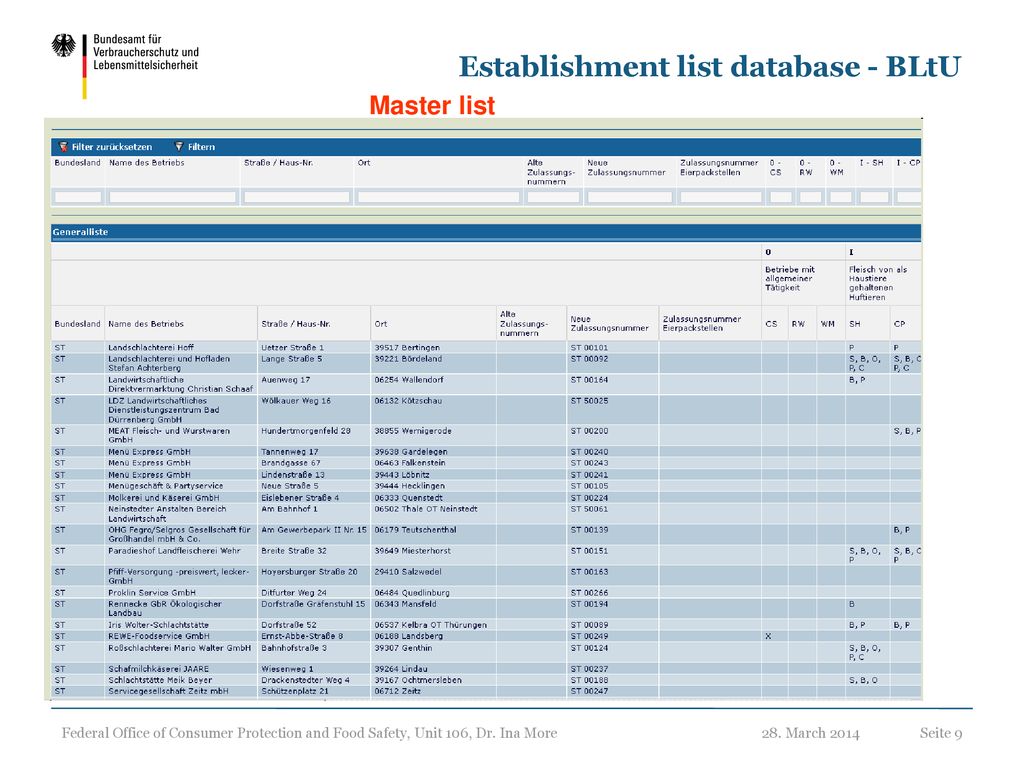Select OHG Fegro/Selgros Gesellschaft row
Screen dimensions: 1024x768
486,534
